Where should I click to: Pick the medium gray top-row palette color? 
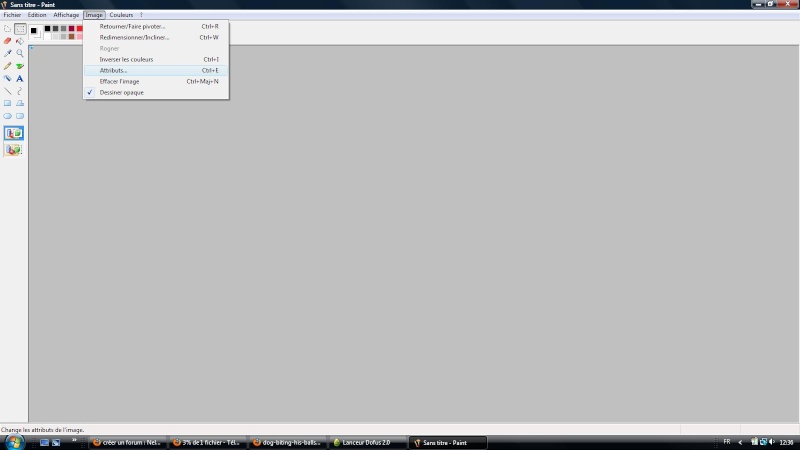pos(64,29)
